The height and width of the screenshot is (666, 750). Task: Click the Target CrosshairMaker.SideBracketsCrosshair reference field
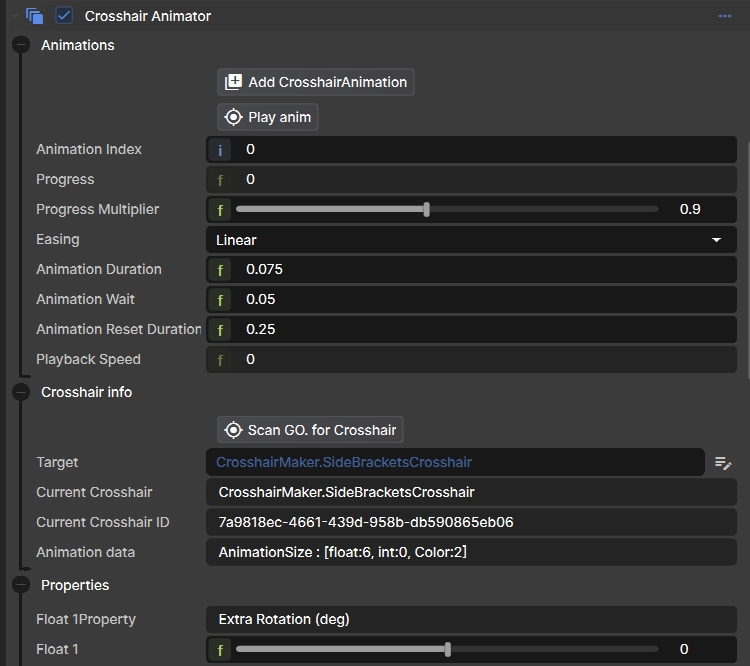pyautogui.click(x=455, y=462)
